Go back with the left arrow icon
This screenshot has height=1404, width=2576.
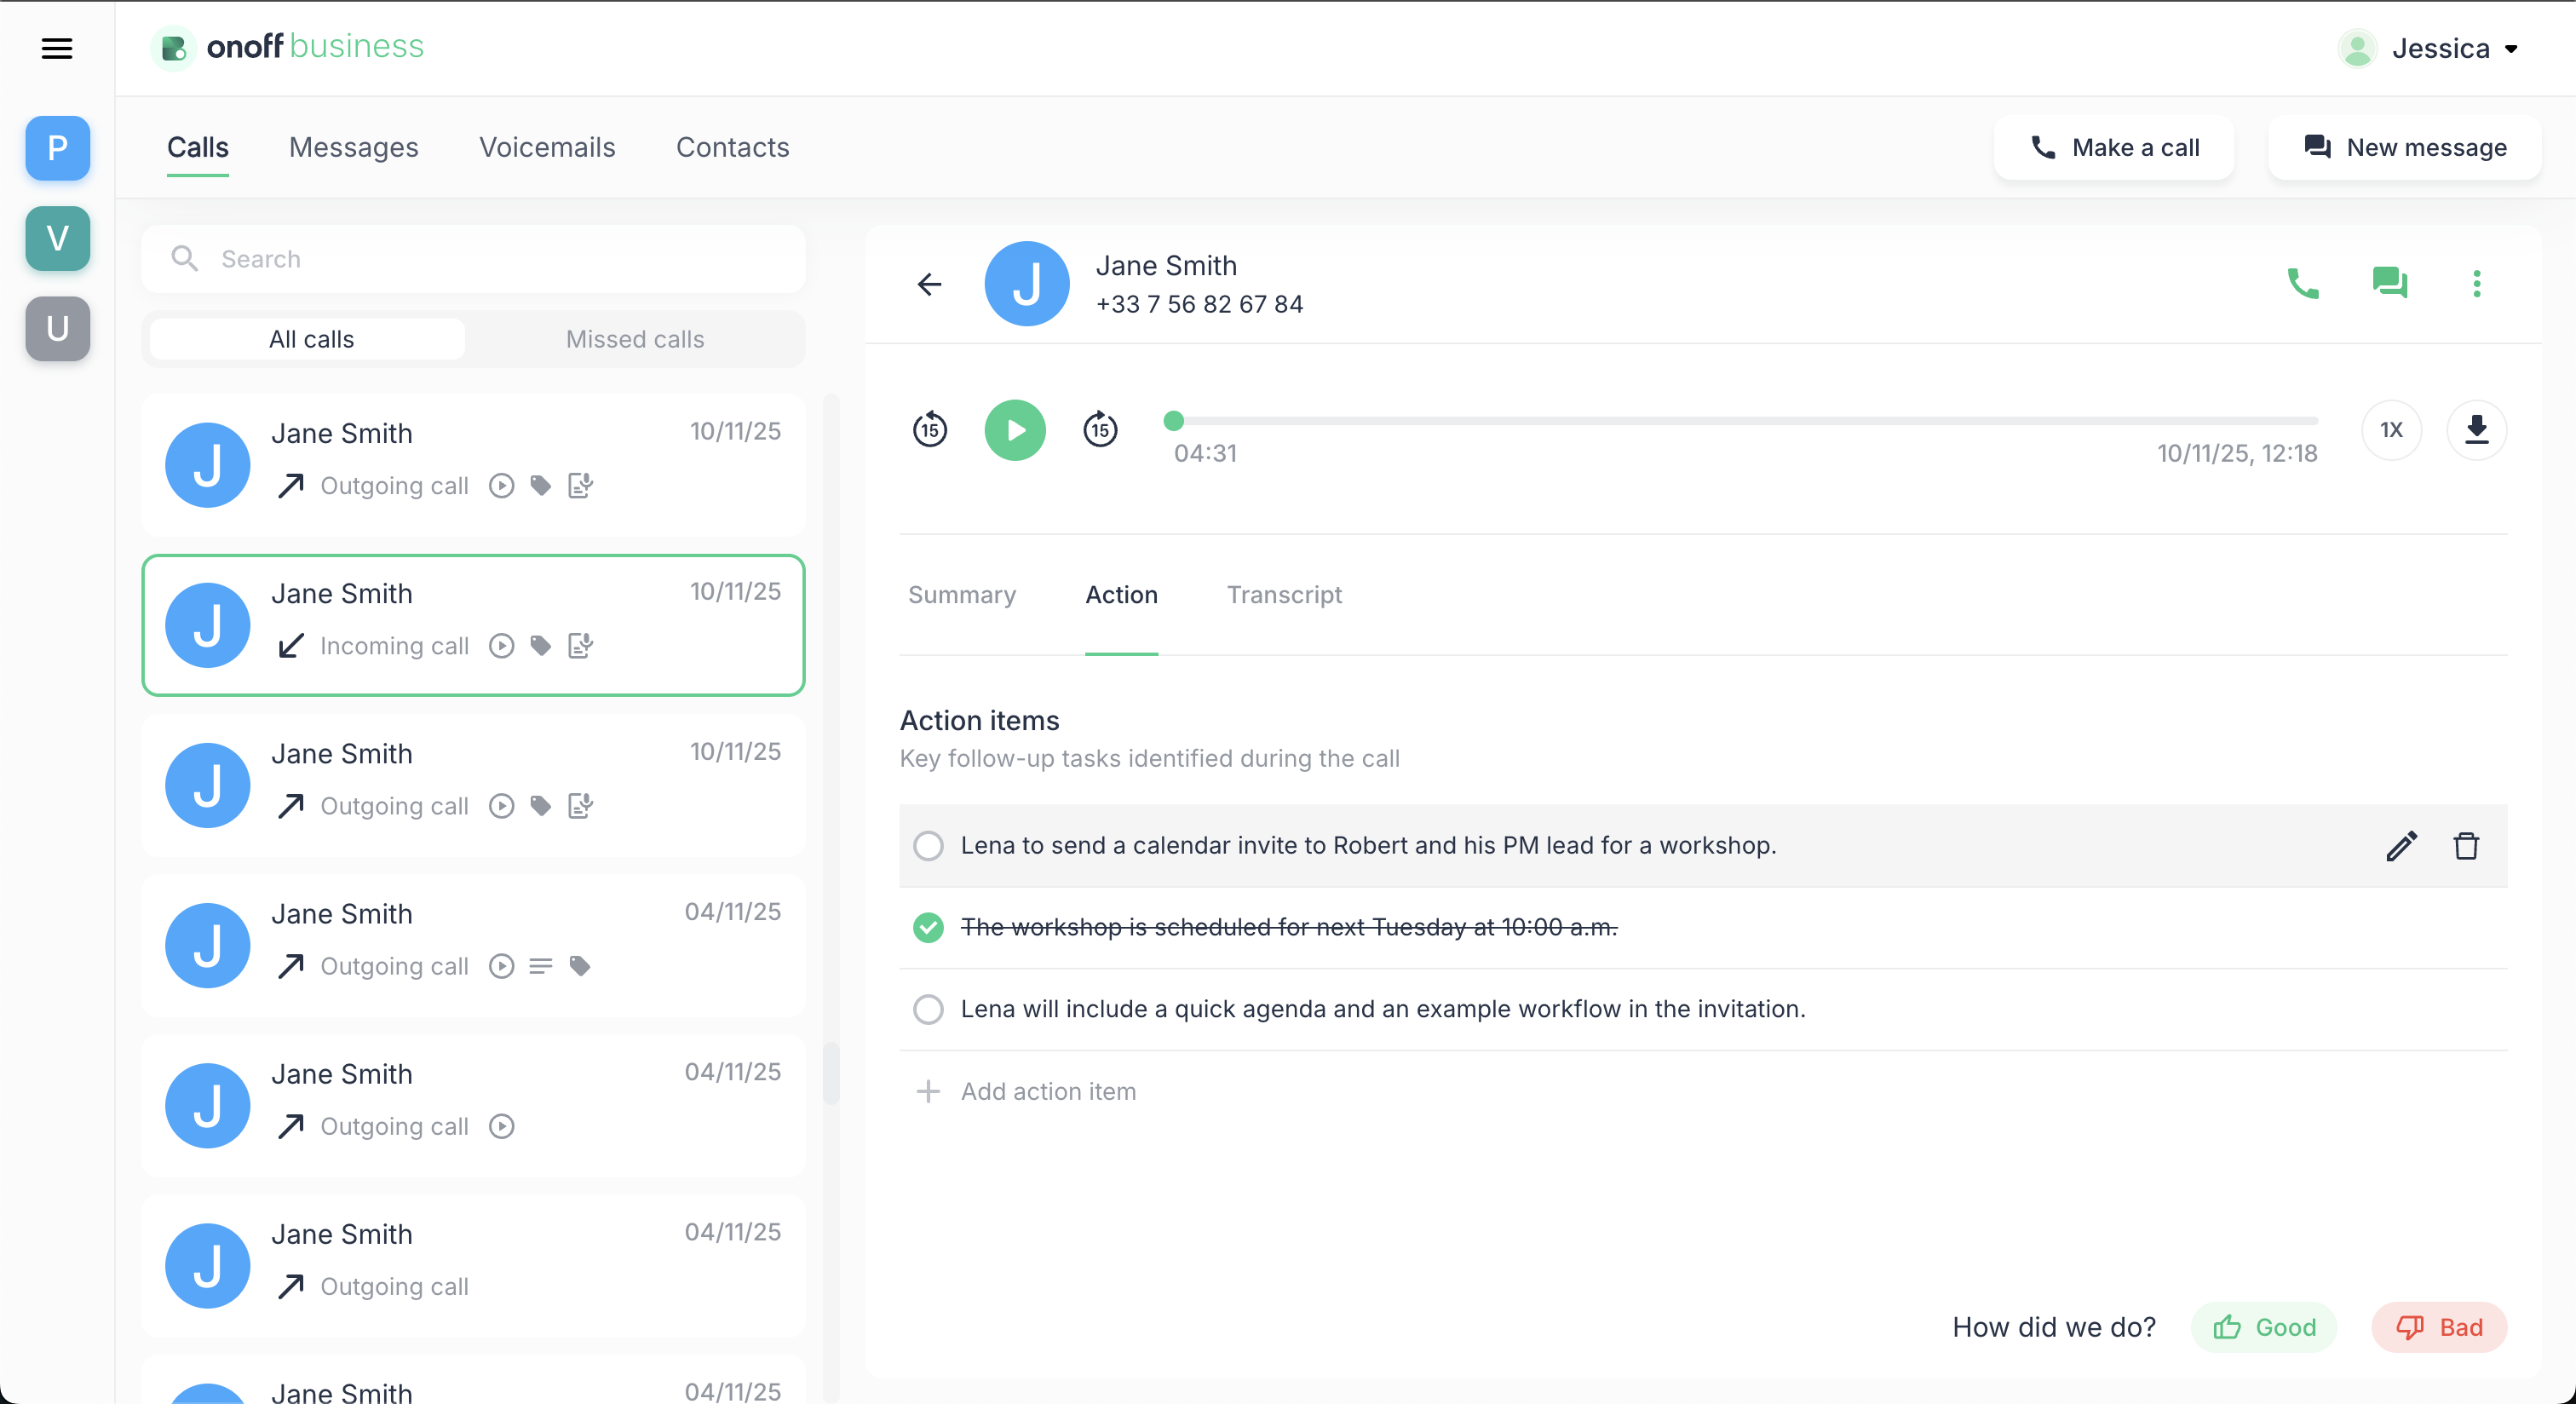[x=930, y=284]
